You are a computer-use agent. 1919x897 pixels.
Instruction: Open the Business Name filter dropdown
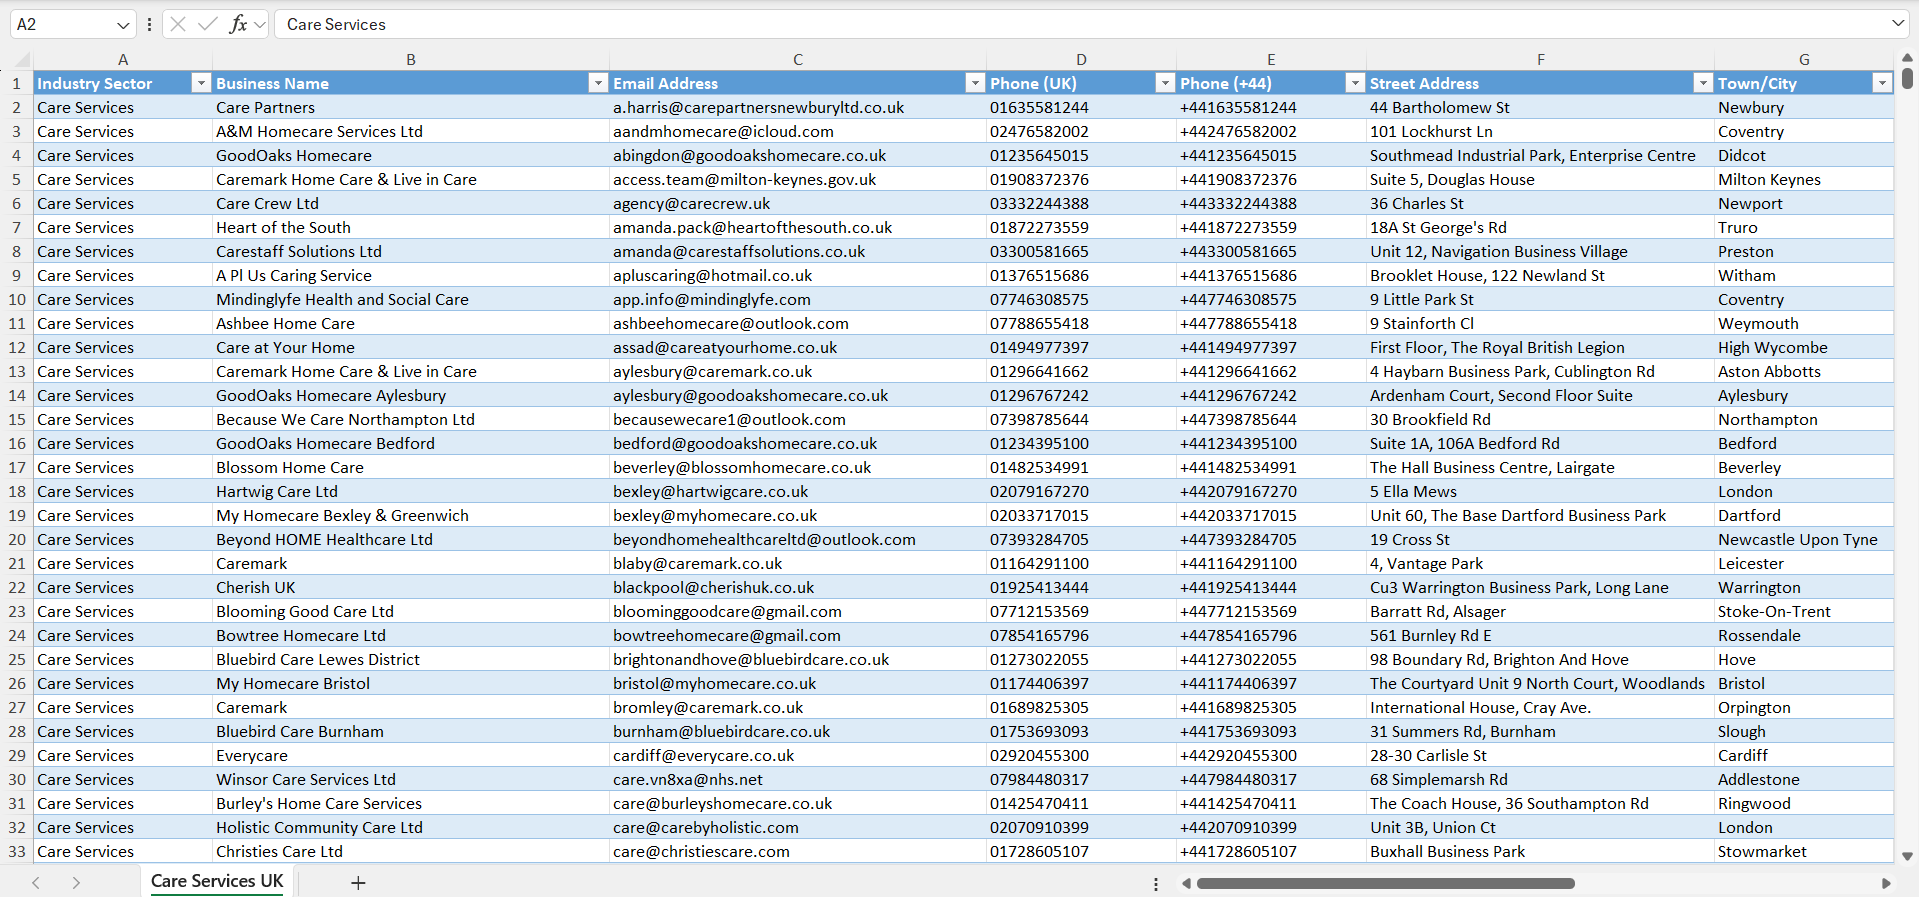tap(598, 83)
